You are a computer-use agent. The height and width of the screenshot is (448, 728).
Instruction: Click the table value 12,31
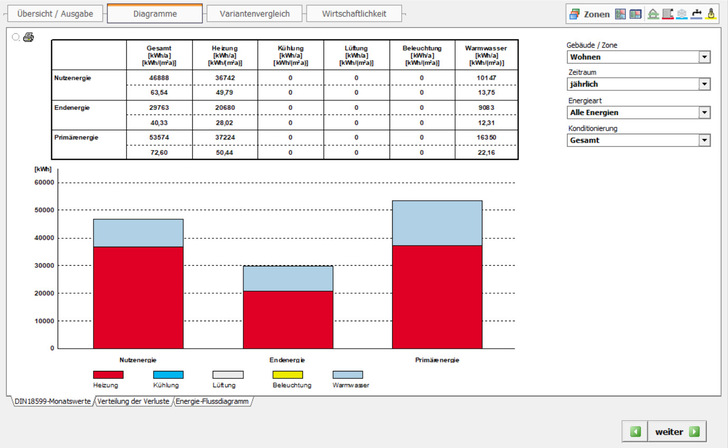coord(486,123)
